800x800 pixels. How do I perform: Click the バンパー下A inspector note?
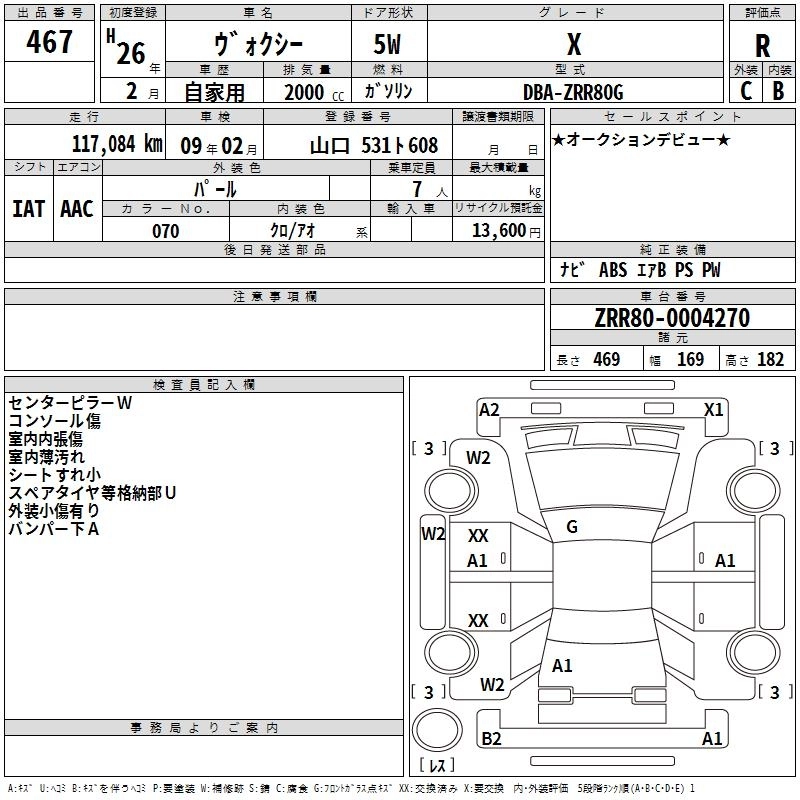[53, 529]
